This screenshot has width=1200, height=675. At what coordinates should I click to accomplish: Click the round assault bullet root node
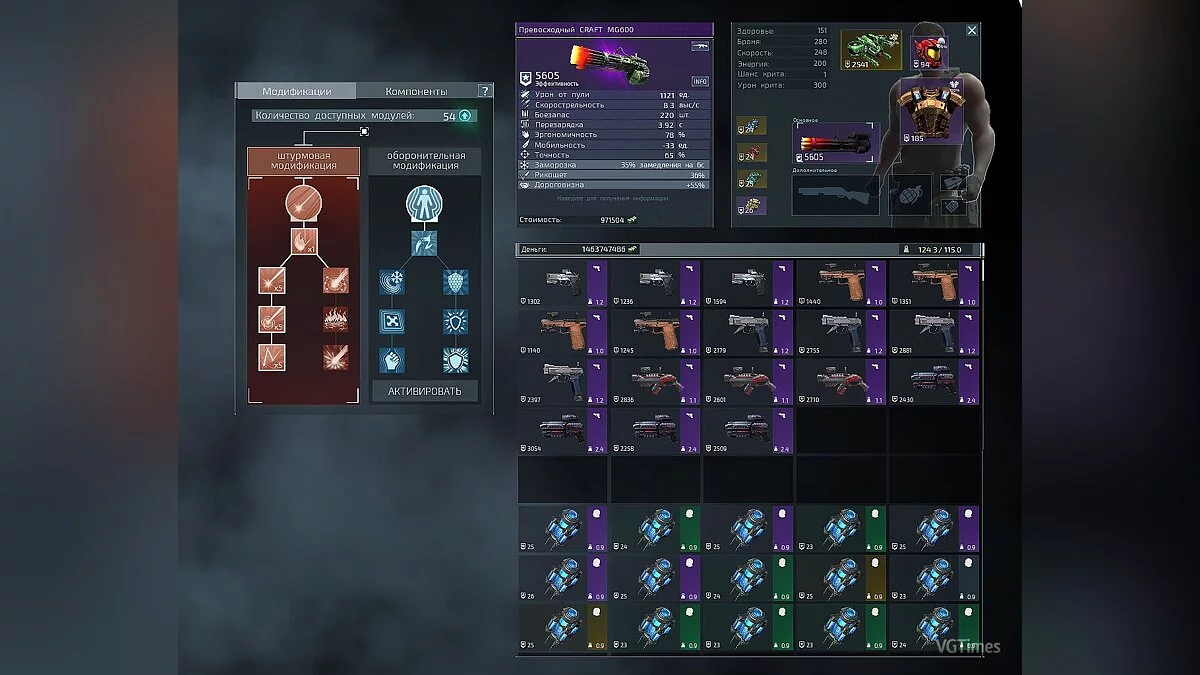coord(303,204)
